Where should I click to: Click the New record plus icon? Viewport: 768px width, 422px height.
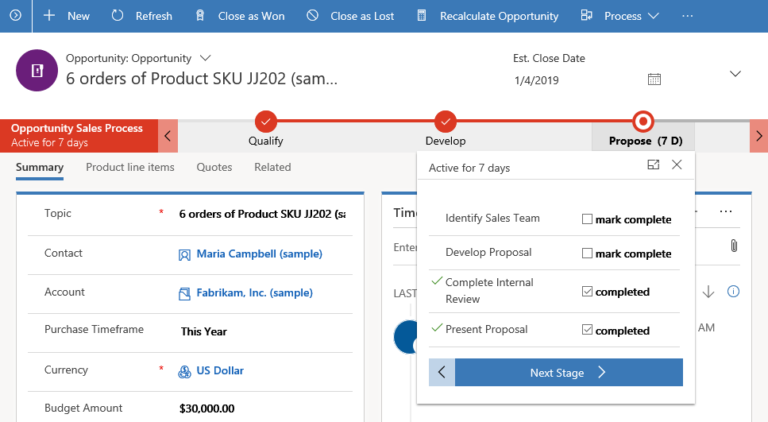pyautogui.click(x=49, y=16)
